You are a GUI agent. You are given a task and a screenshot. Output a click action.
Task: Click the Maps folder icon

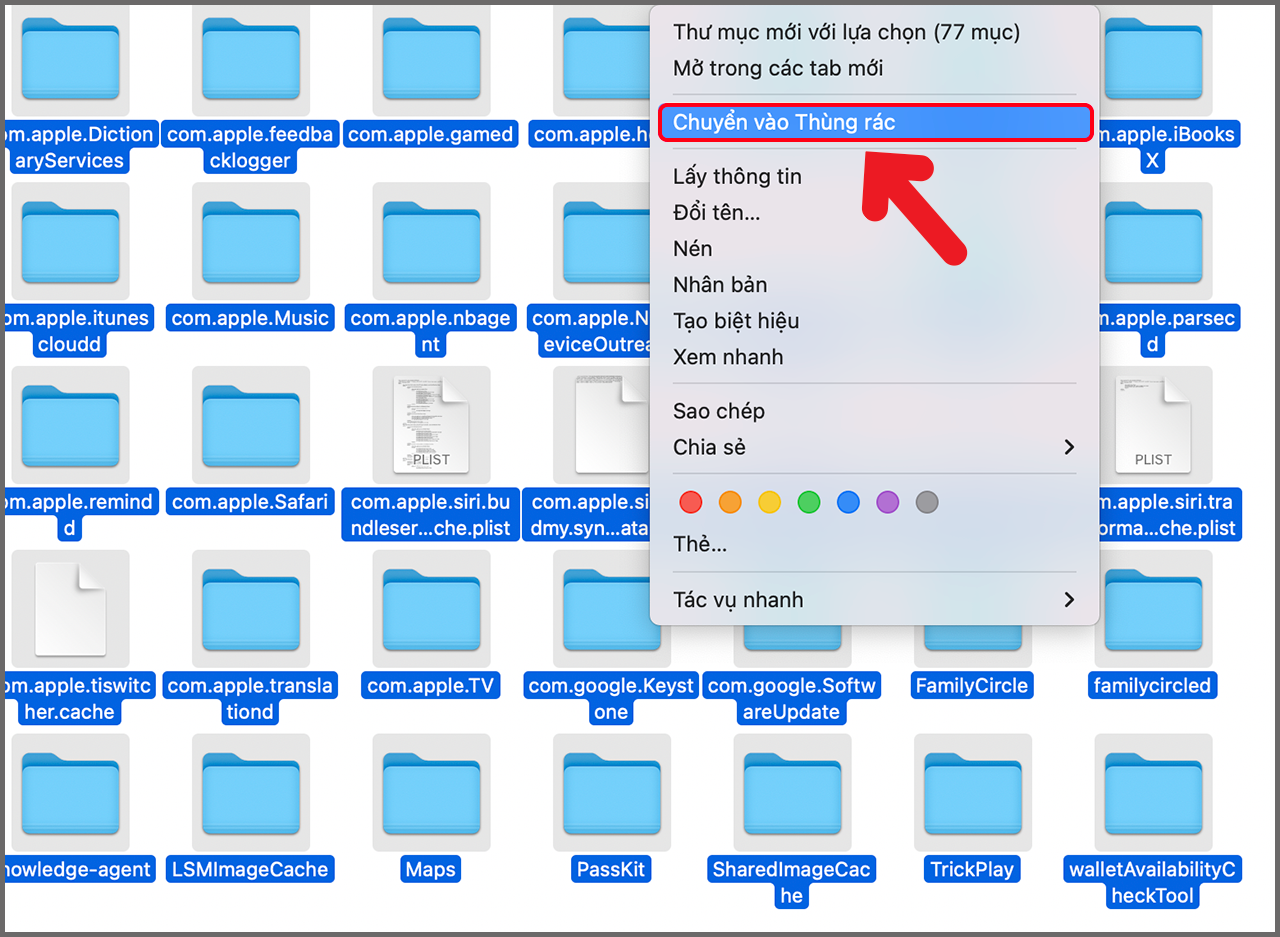pyautogui.click(x=431, y=793)
